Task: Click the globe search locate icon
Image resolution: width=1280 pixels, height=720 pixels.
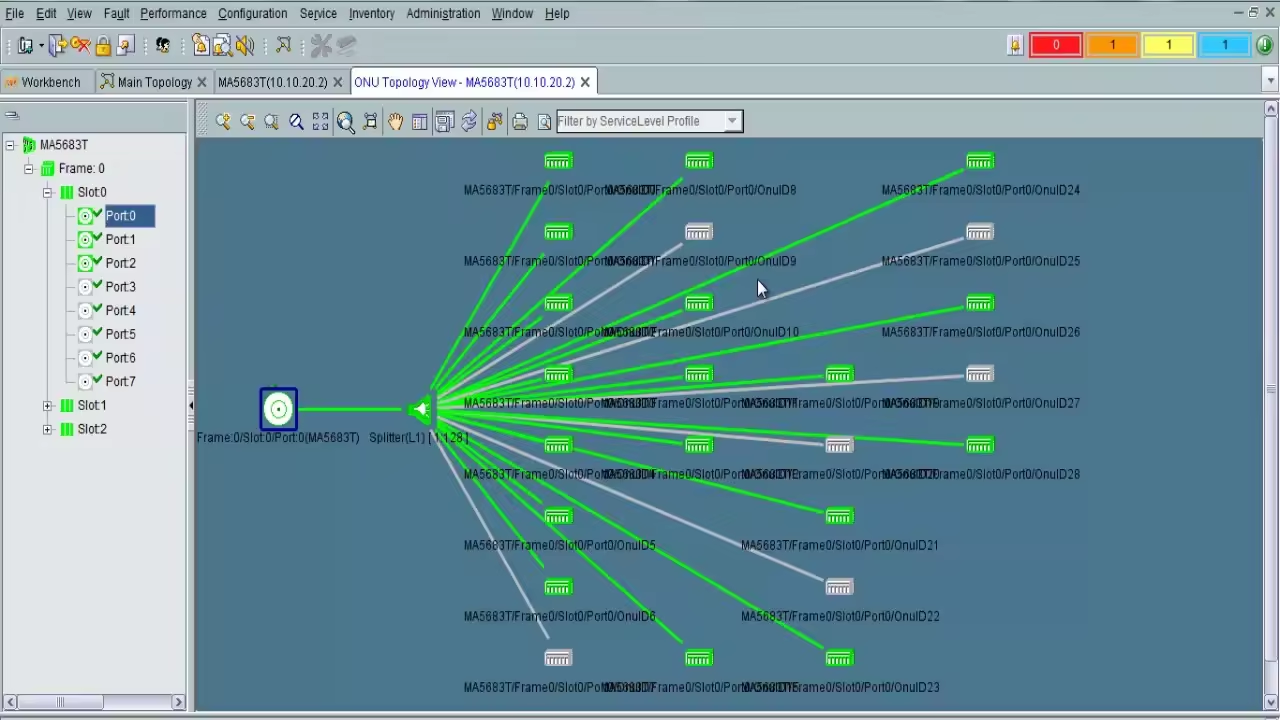Action: [x=345, y=121]
